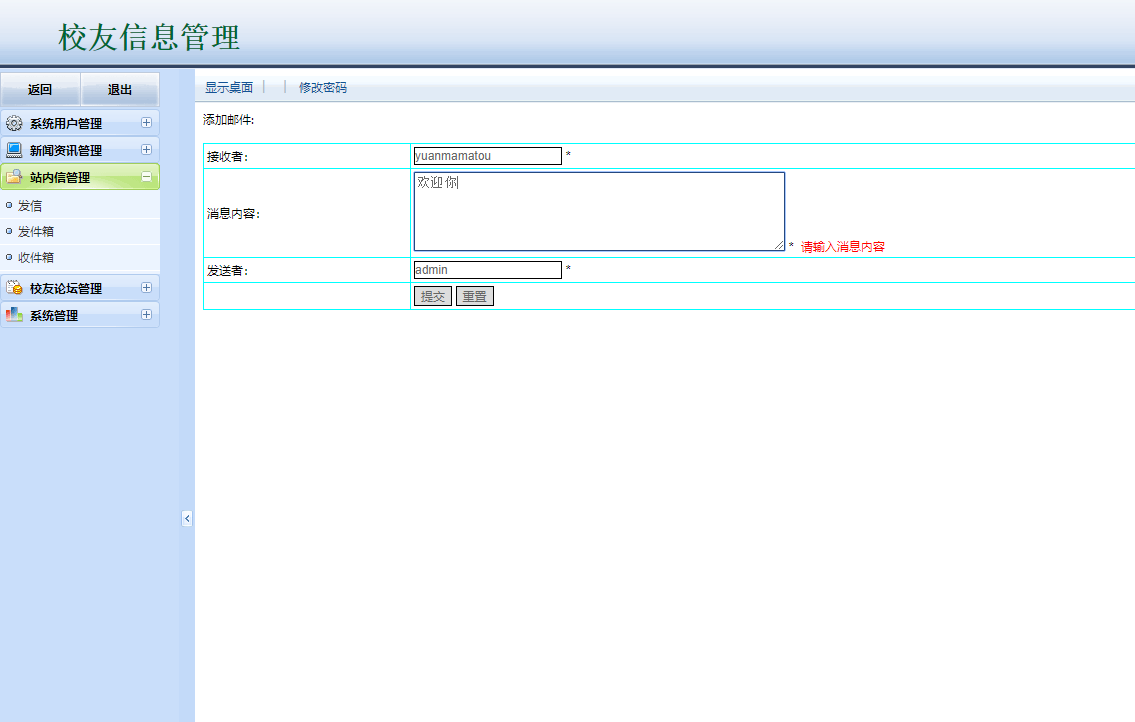This screenshot has height=722, width=1135.
Task: Click the 发送者 label
Action: coord(227,271)
